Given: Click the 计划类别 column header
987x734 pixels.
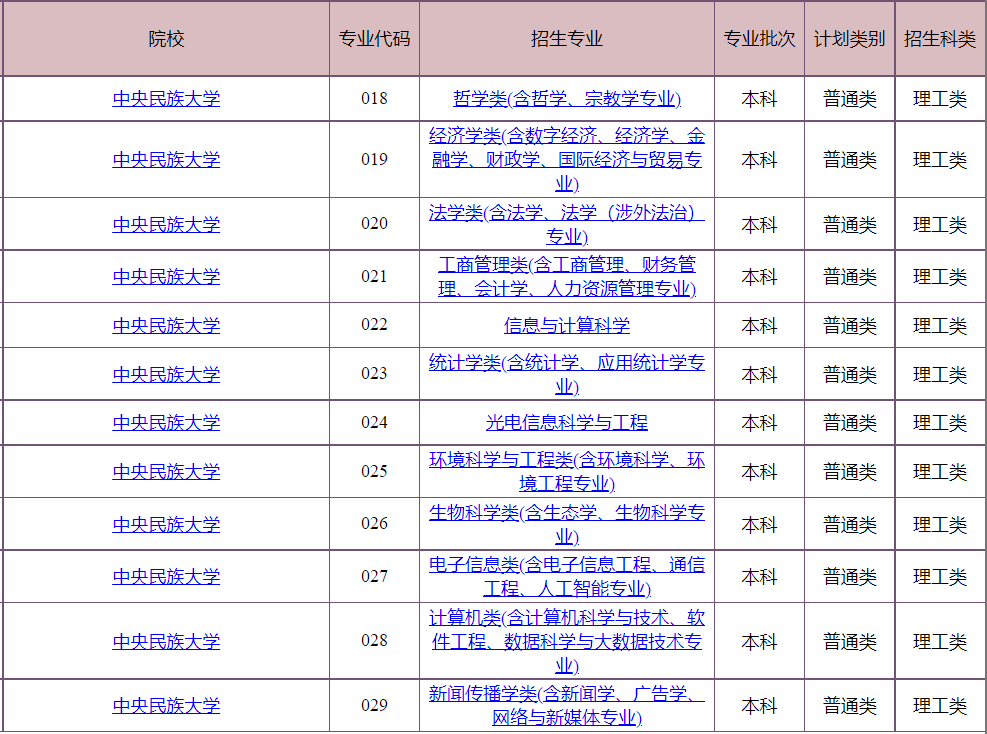Looking at the screenshot, I should click(850, 39).
